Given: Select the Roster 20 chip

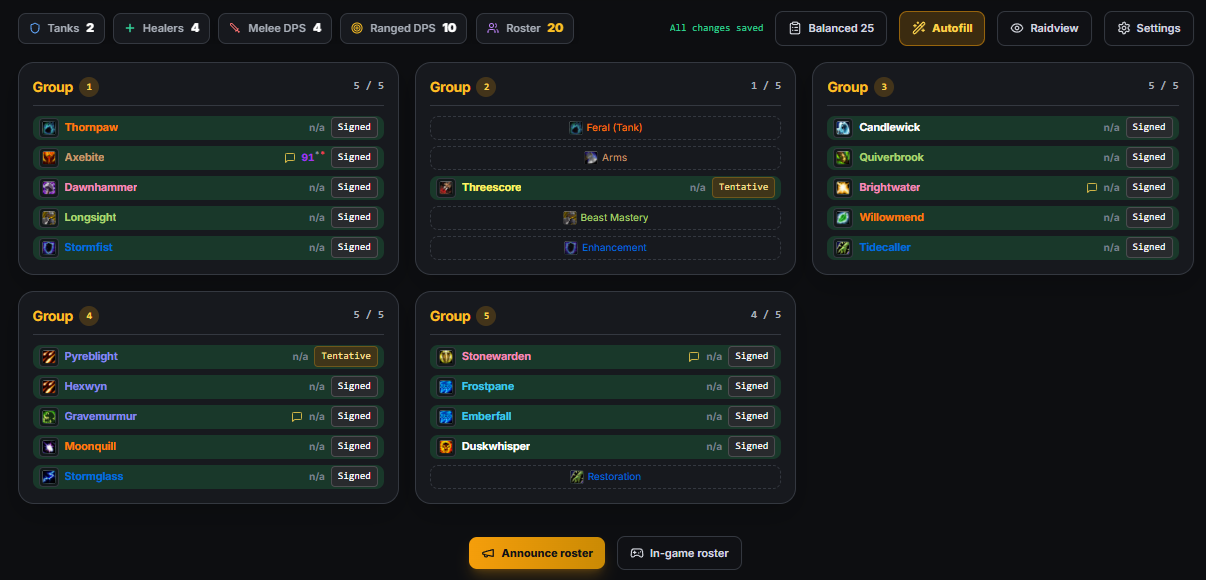Looking at the screenshot, I should point(525,28).
